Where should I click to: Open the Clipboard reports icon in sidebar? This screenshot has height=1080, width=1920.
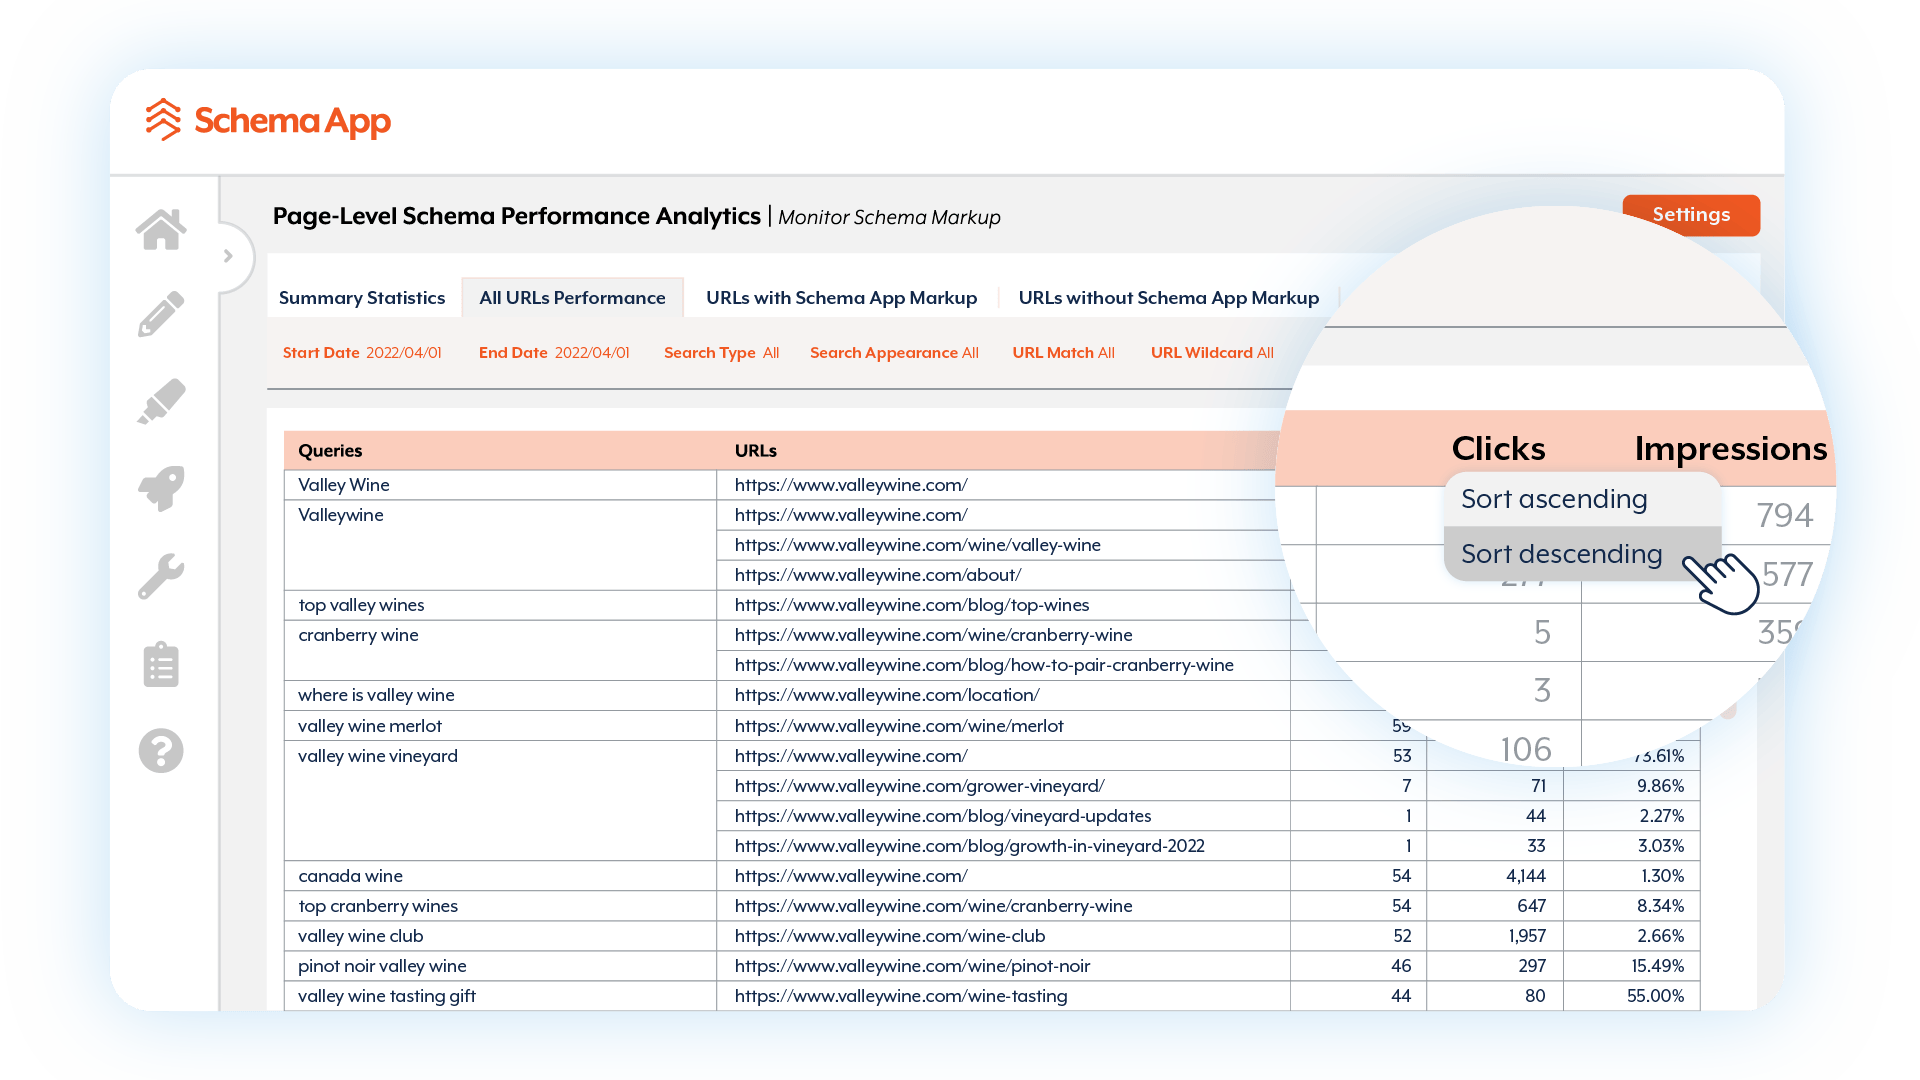(x=161, y=663)
